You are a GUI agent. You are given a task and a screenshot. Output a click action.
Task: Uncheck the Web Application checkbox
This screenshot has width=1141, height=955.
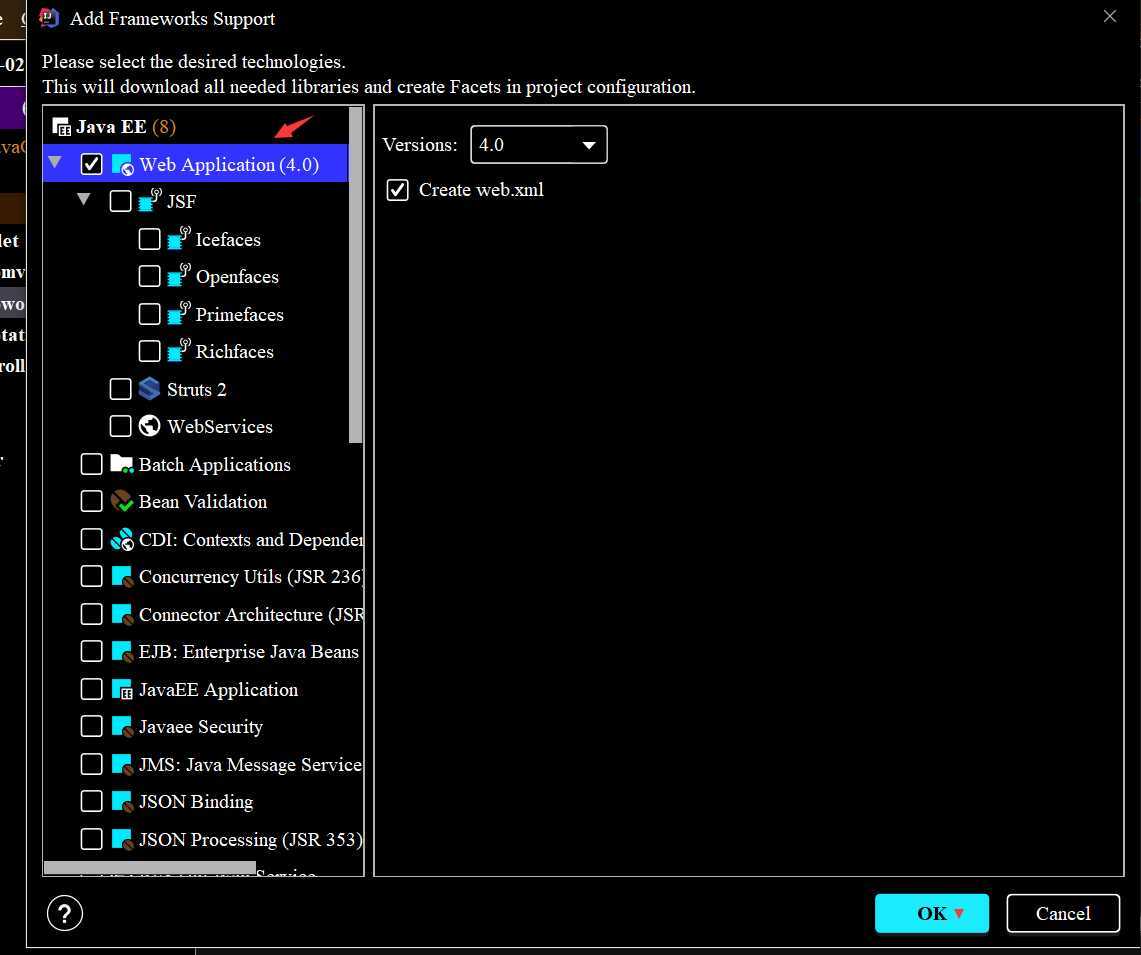pyautogui.click(x=91, y=164)
